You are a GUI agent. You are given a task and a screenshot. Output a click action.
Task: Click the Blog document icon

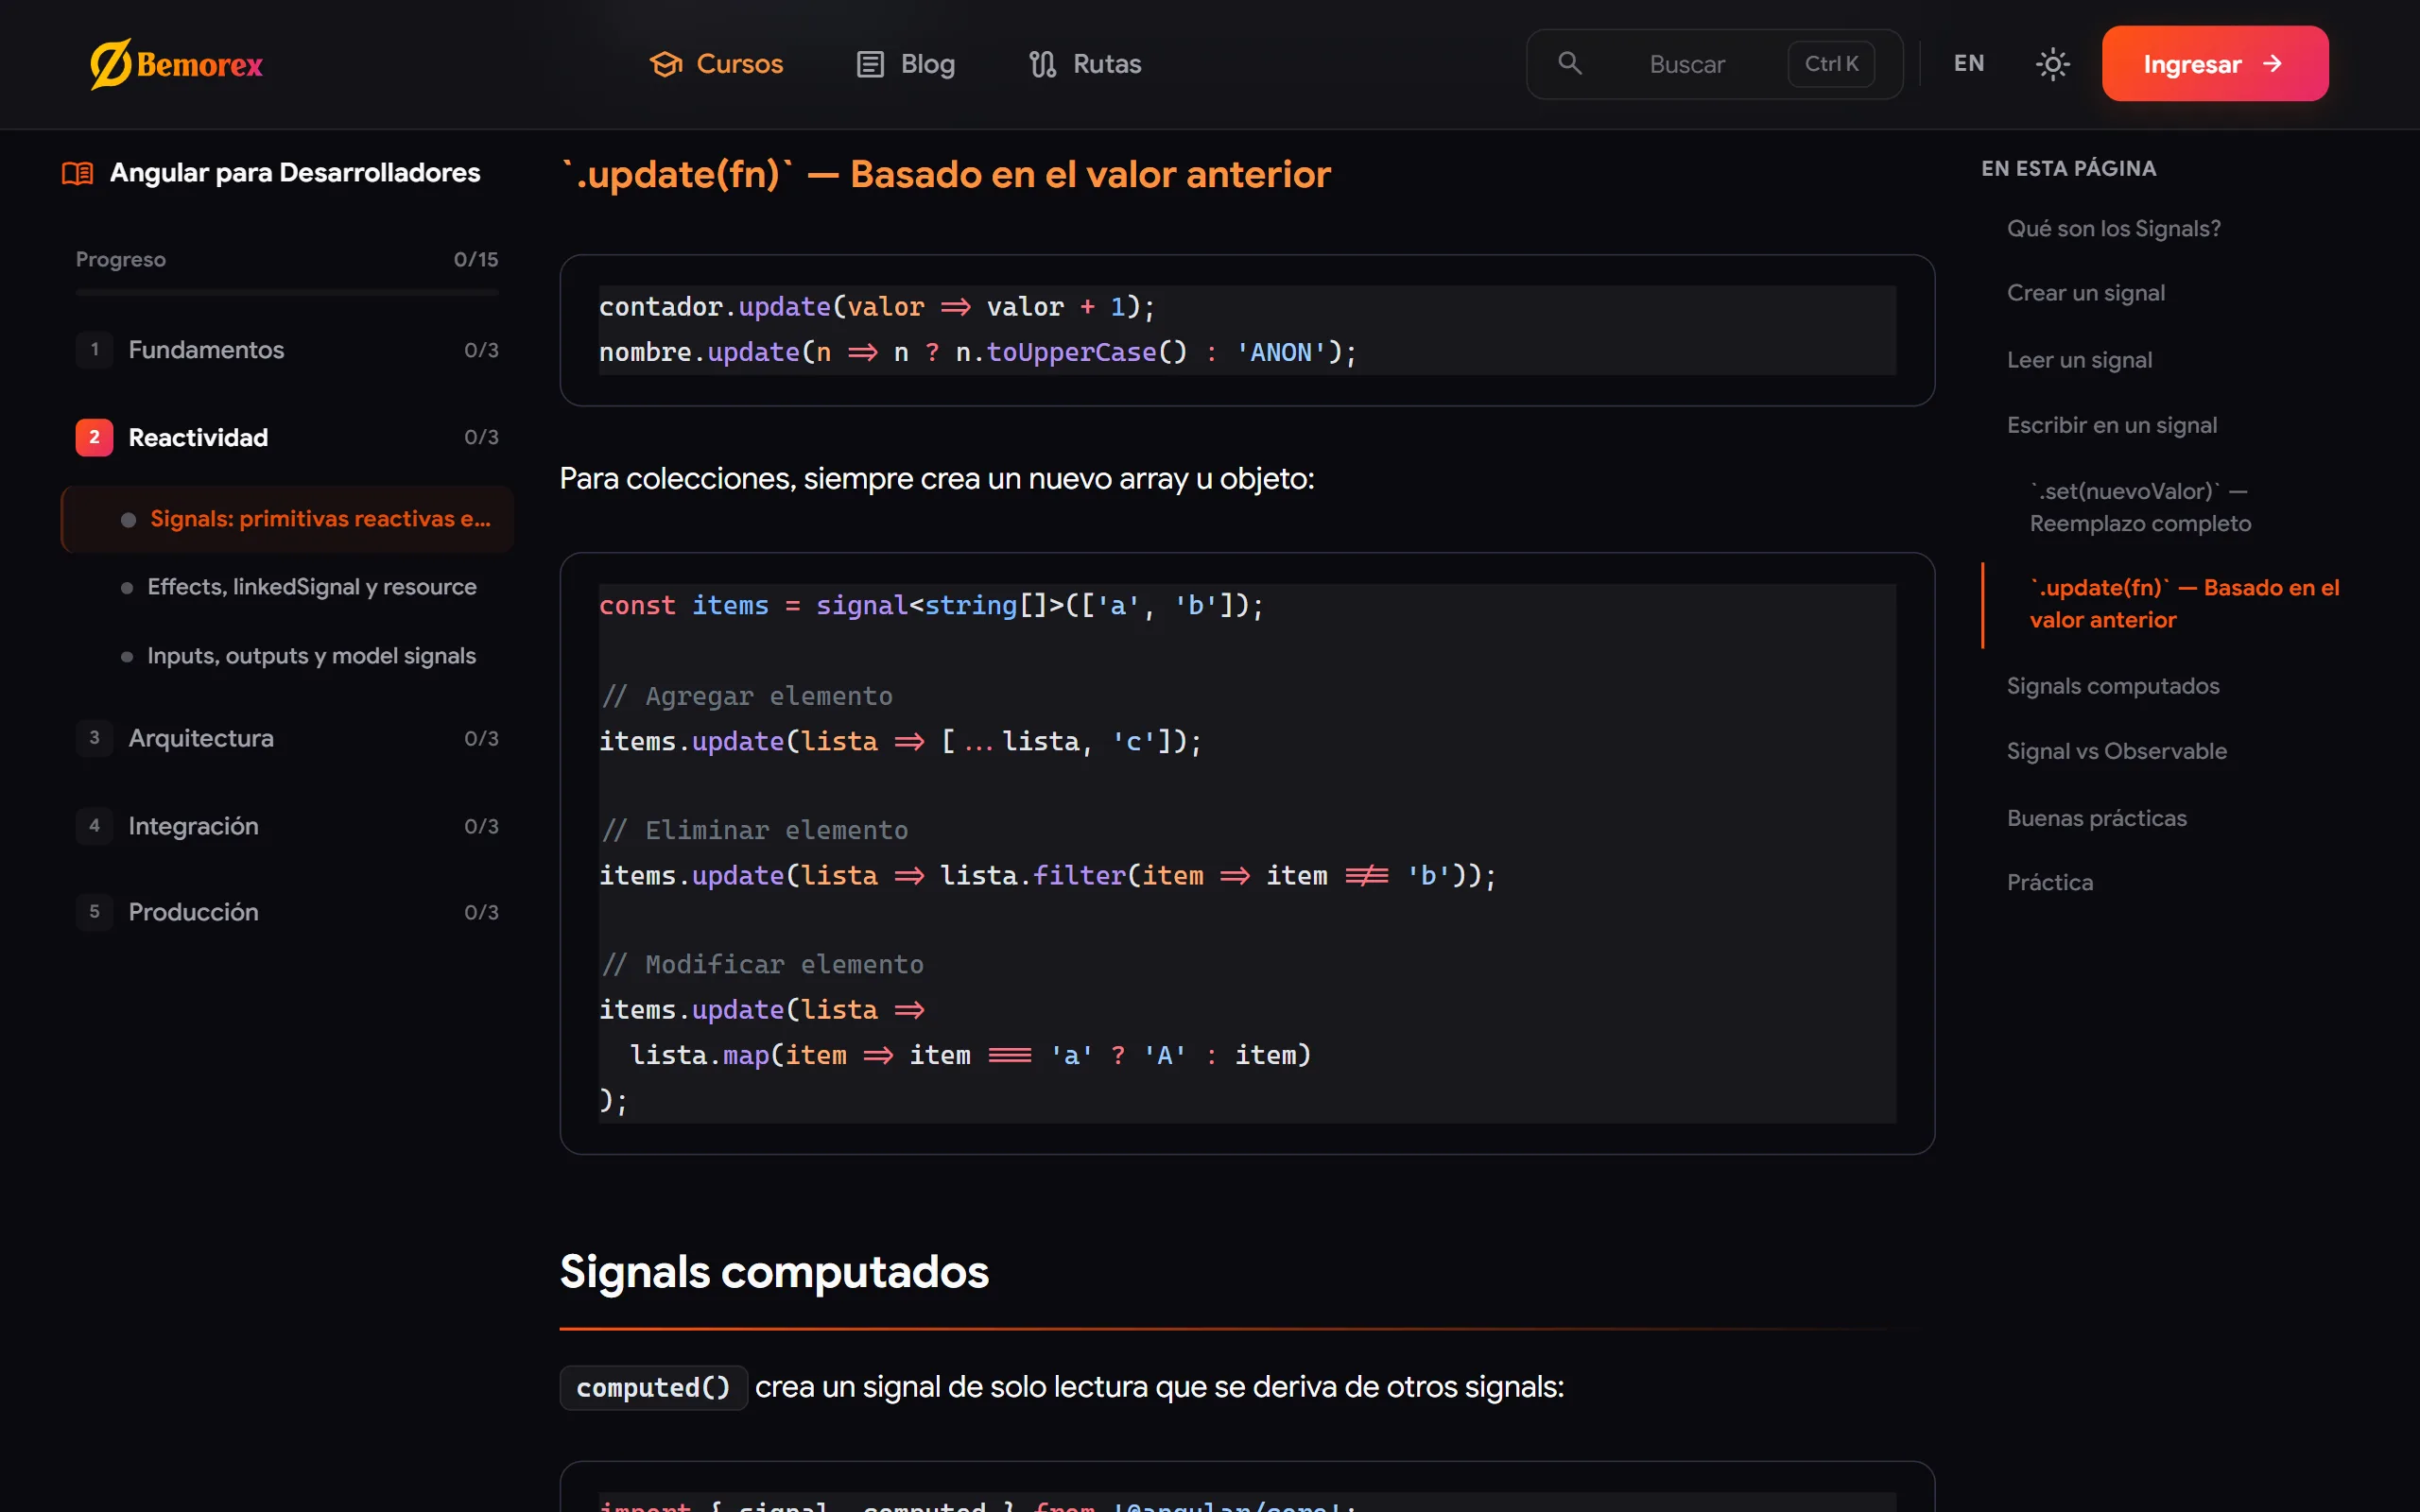point(870,64)
